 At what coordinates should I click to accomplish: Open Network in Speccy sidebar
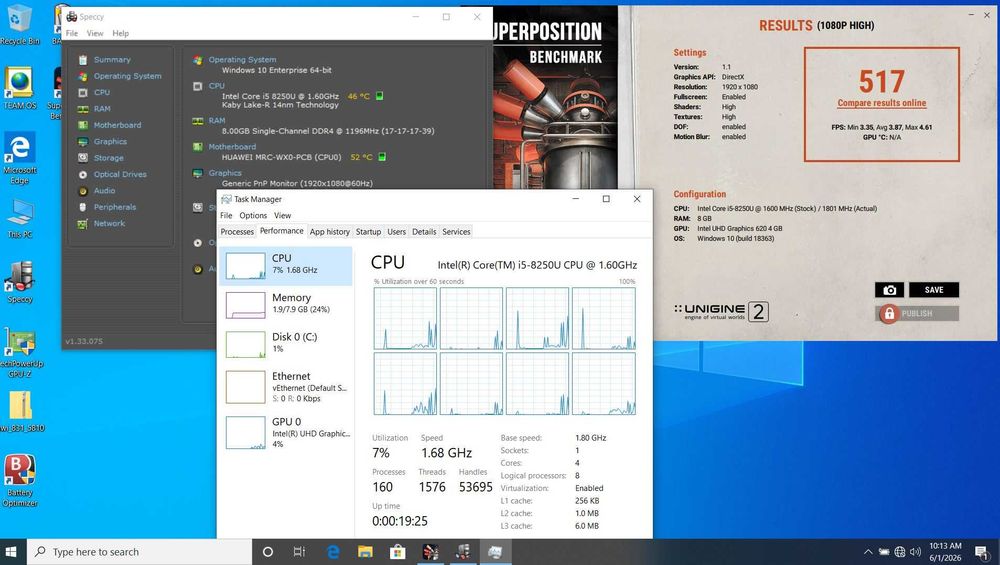tap(109, 223)
